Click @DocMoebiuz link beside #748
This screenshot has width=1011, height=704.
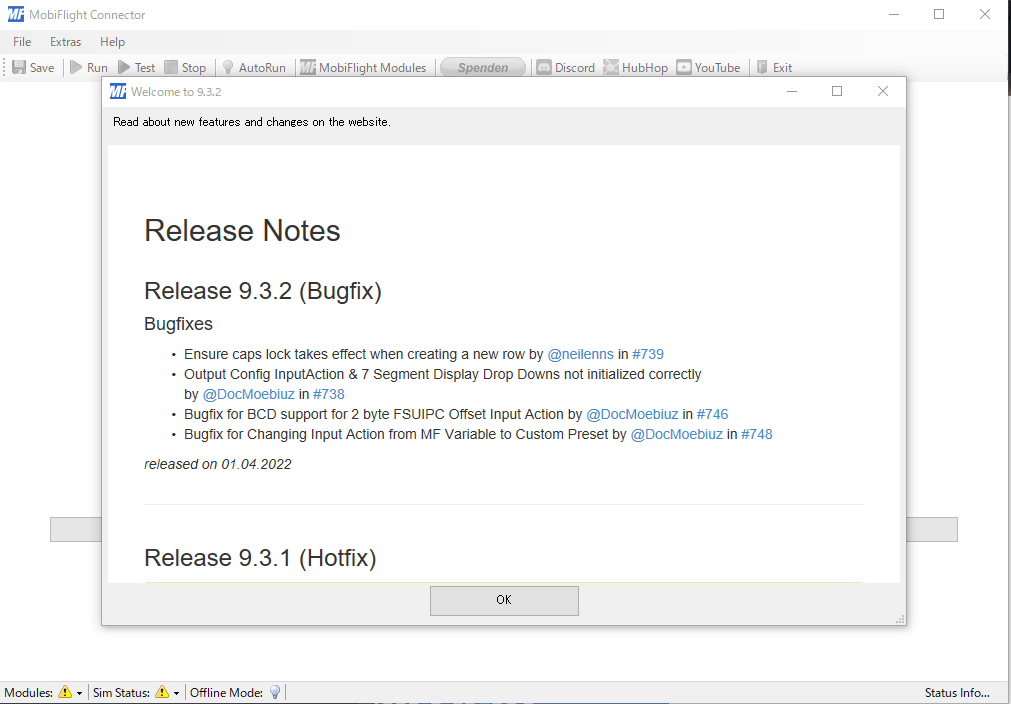tap(676, 435)
